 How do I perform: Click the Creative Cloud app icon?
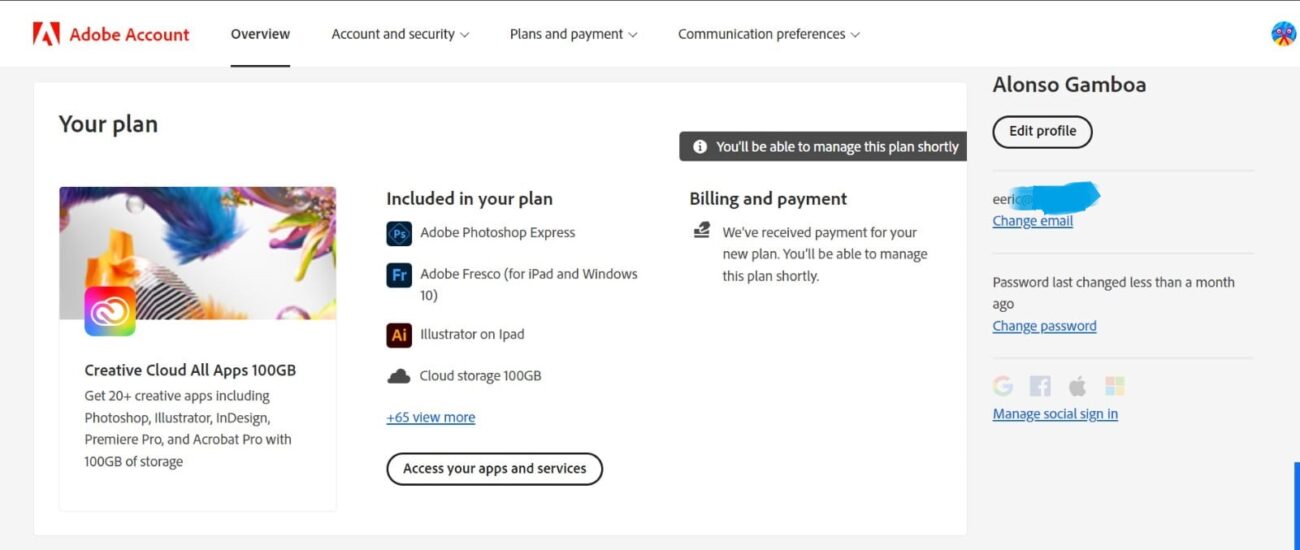(x=110, y=311)
